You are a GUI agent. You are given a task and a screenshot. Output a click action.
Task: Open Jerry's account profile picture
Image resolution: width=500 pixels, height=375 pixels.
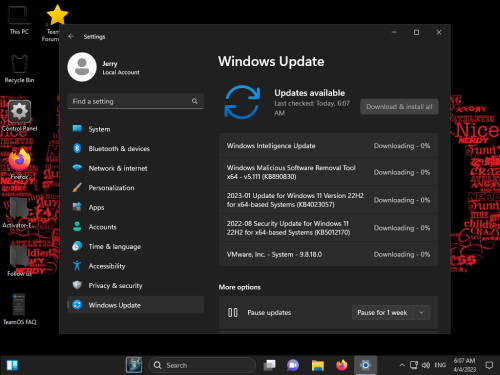tap(82, 67)
